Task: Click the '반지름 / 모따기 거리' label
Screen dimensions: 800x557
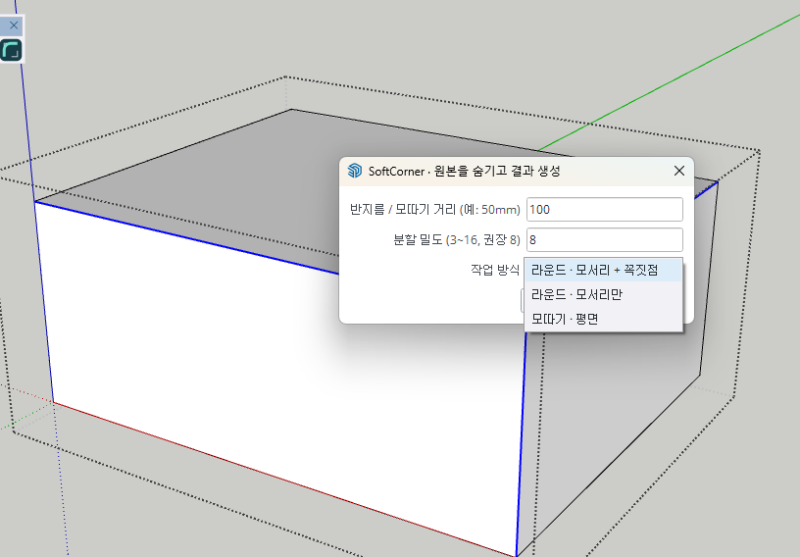Action: [435, 210]
